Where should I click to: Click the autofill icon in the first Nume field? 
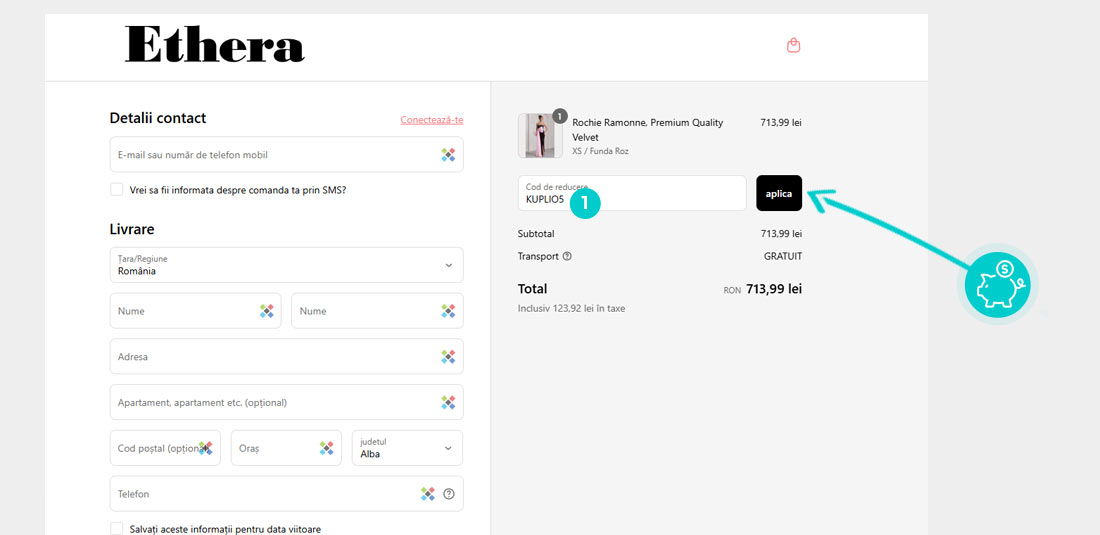266,311
